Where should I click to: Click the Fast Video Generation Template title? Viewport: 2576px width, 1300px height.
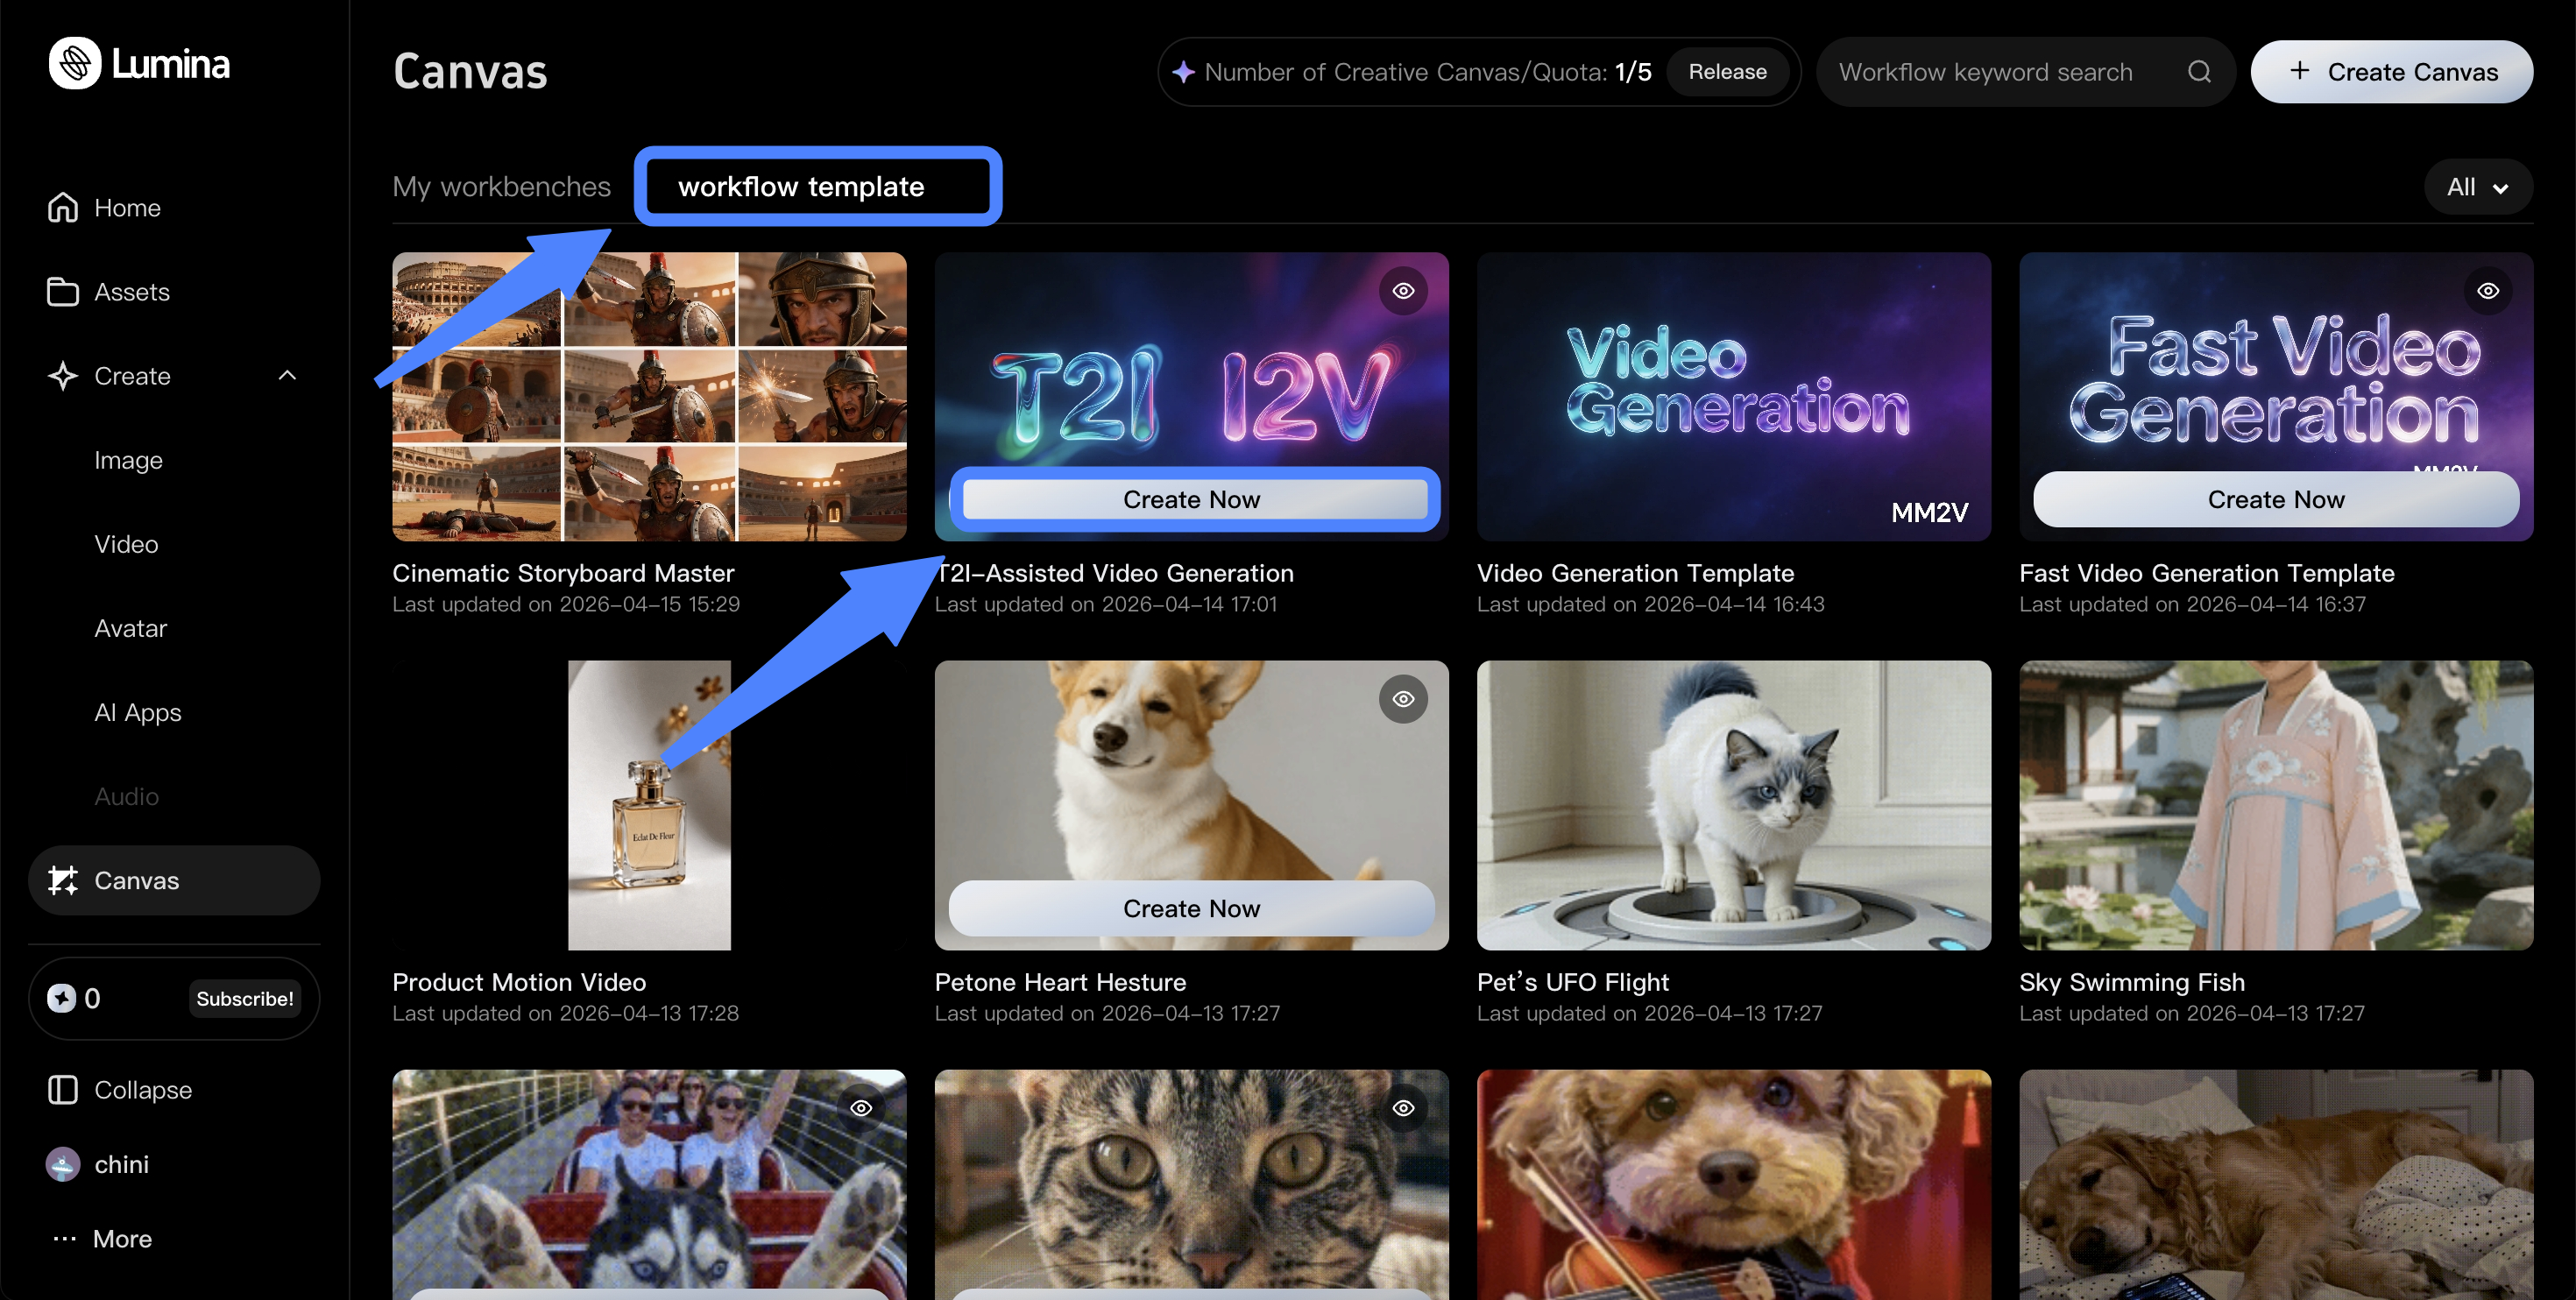(x=2206, y=572)
